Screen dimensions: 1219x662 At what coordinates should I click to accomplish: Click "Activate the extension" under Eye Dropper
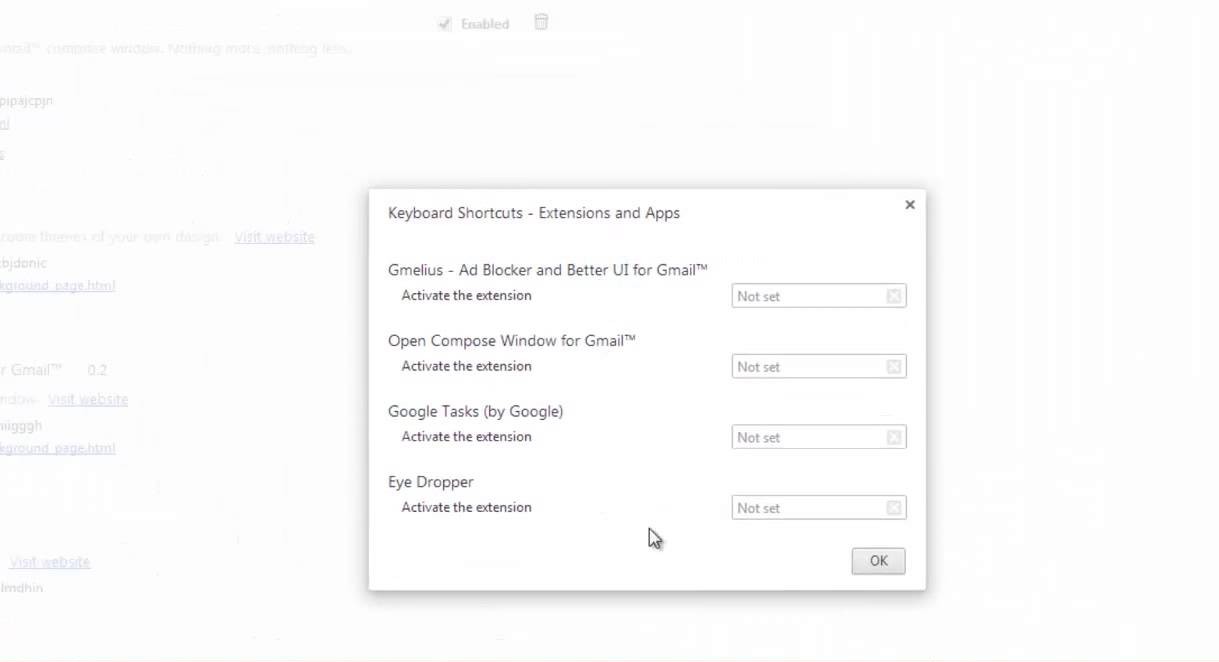(467, 508)
